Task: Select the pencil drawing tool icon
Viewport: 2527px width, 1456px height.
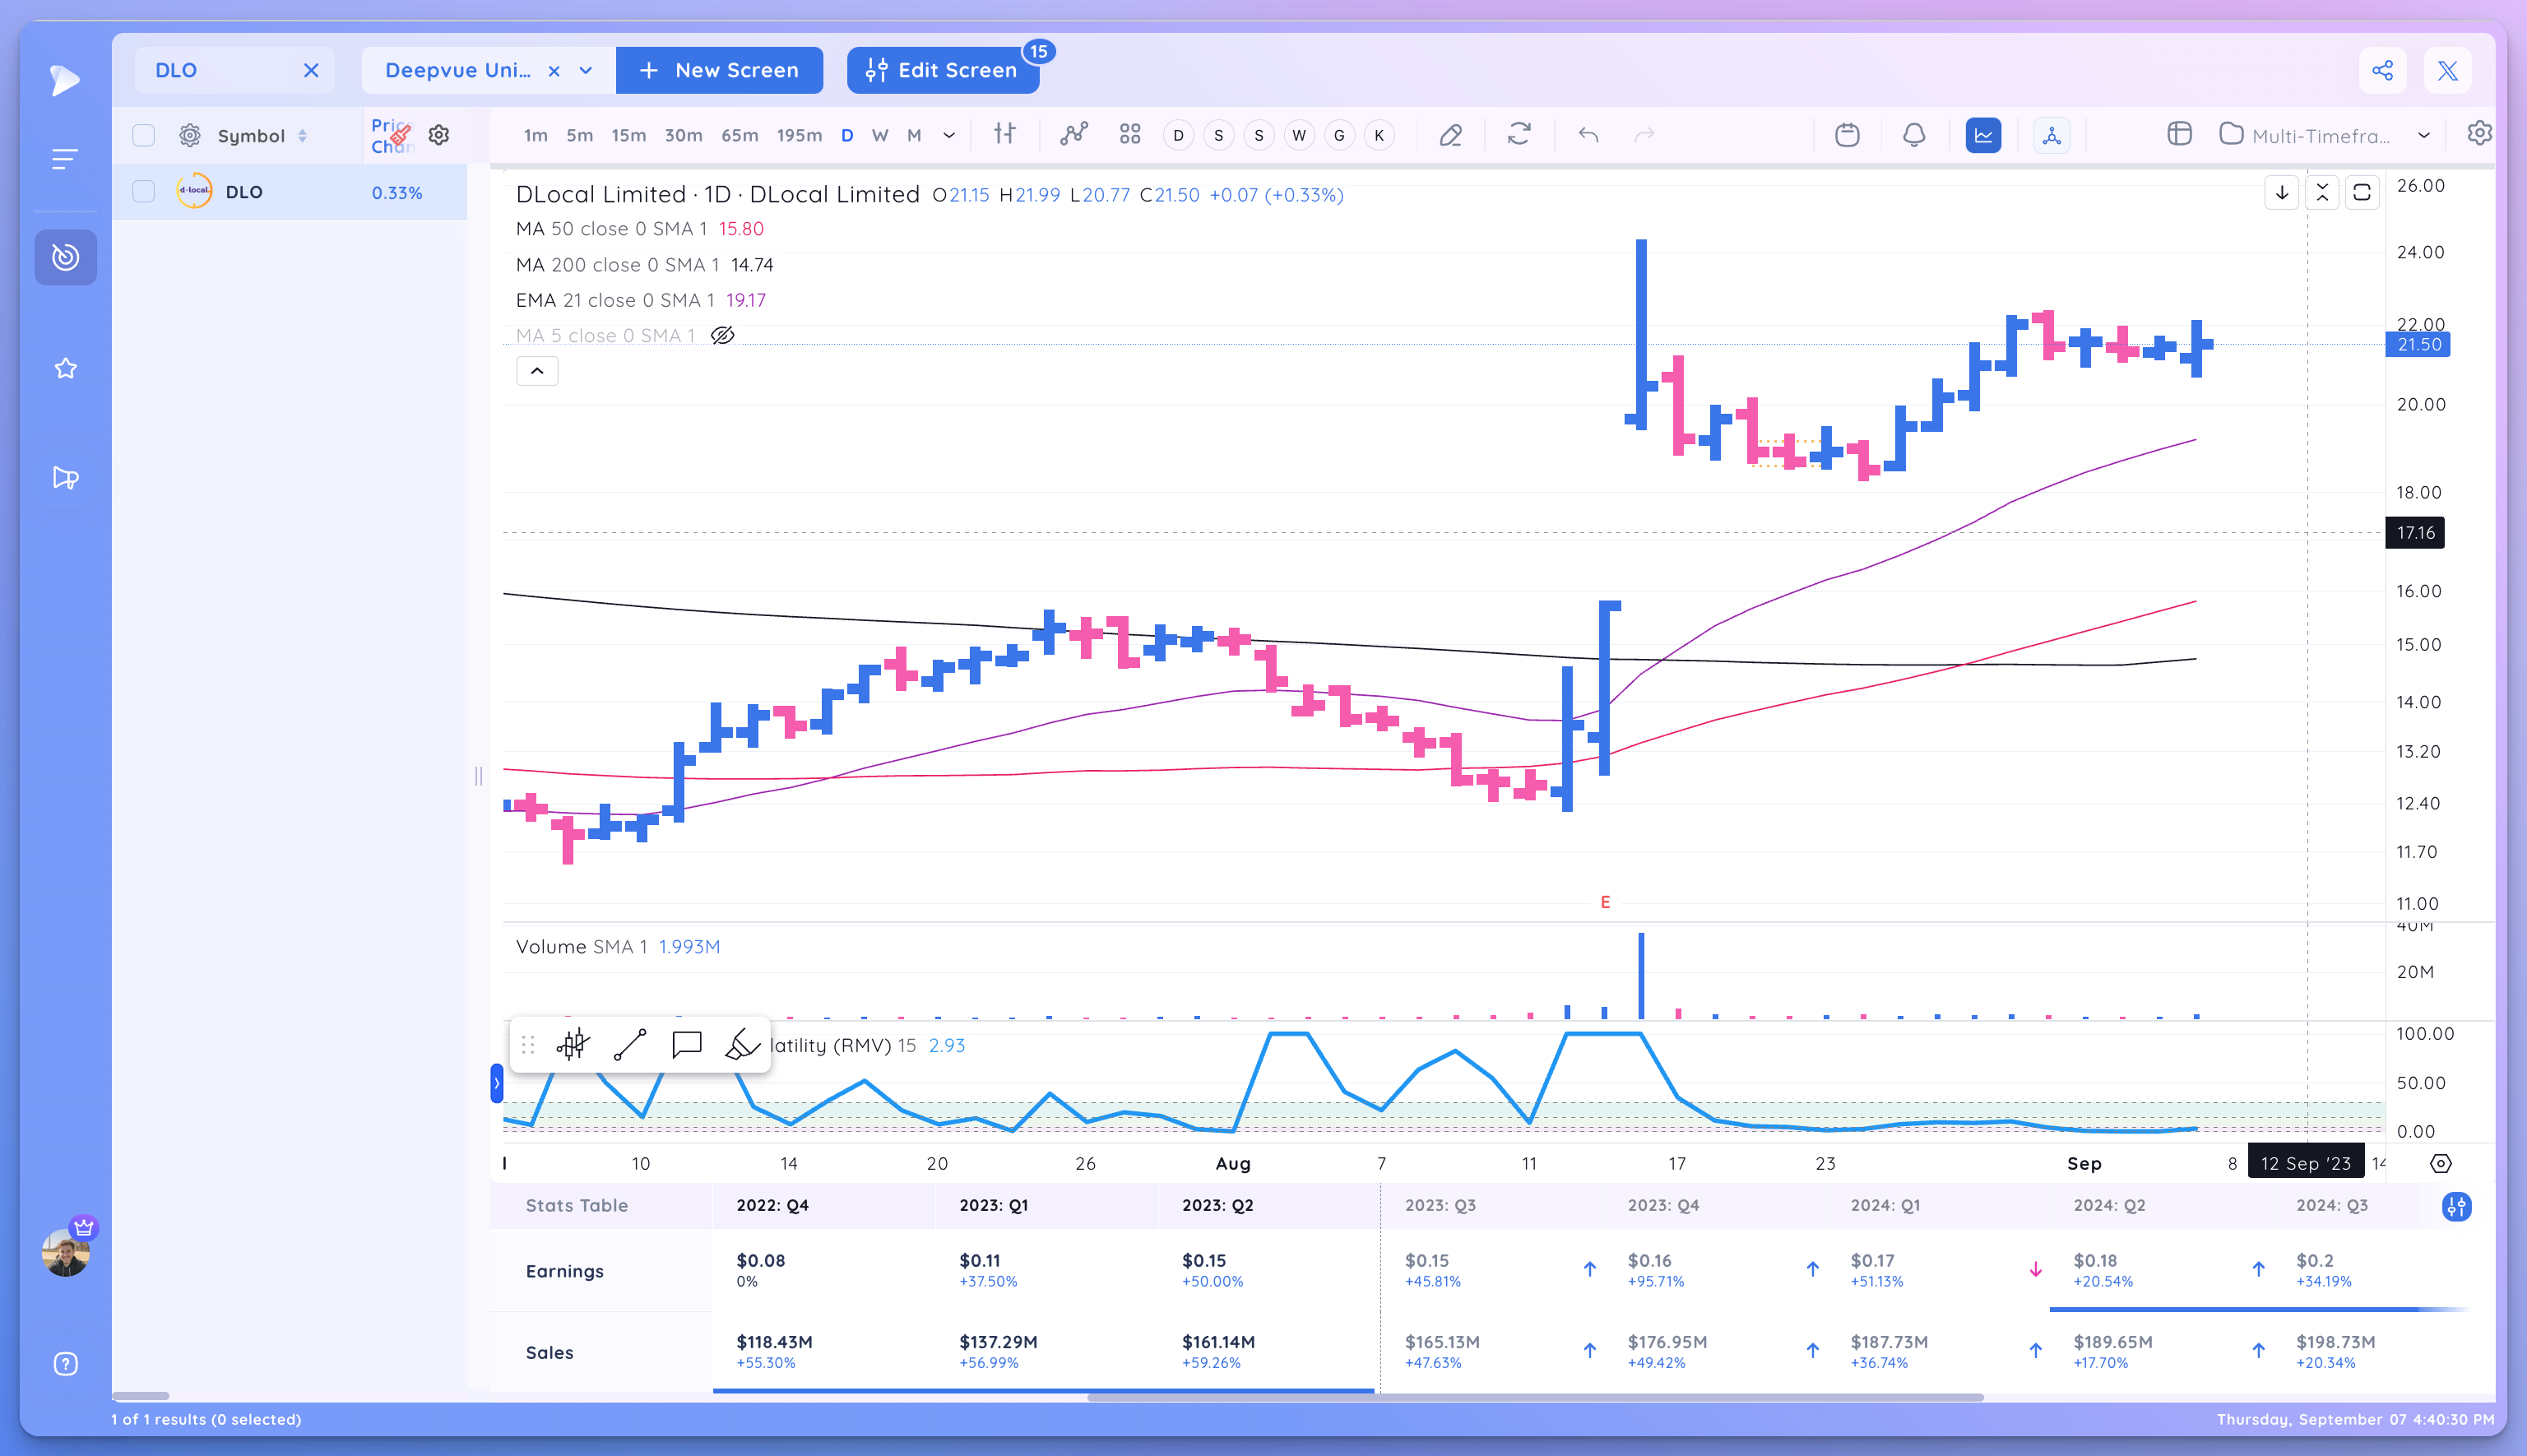Action: pos(1450,135)
